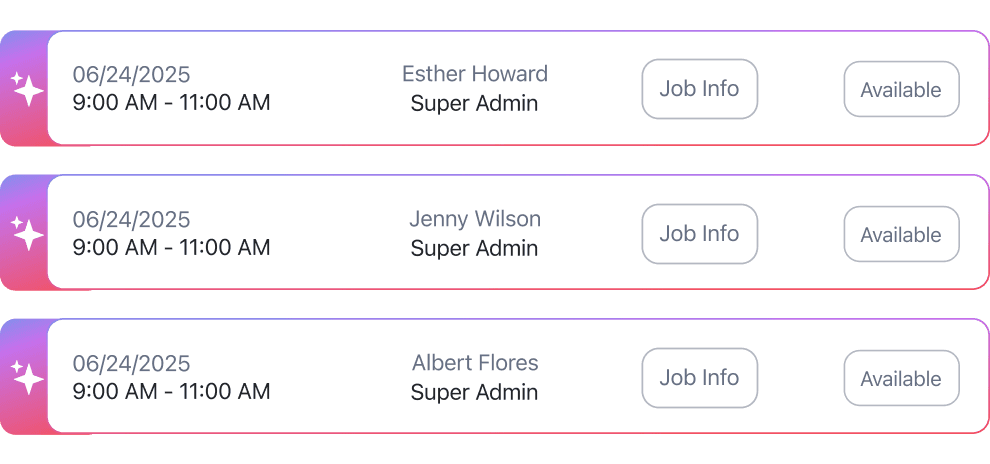Click the sparkle icon on Albert Flores's card
The image size is (990, 464).
tap(26, 377)
